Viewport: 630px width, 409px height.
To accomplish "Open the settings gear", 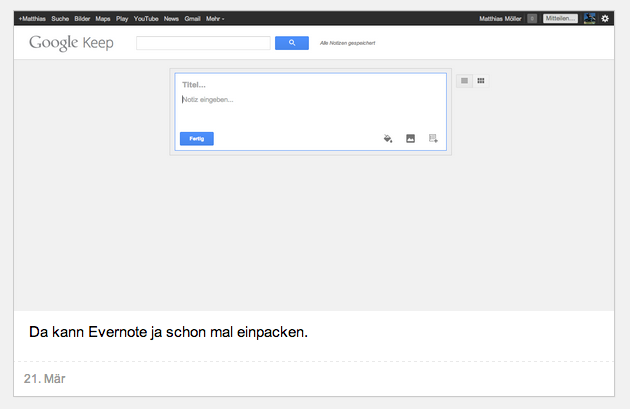I will (605, 18).
